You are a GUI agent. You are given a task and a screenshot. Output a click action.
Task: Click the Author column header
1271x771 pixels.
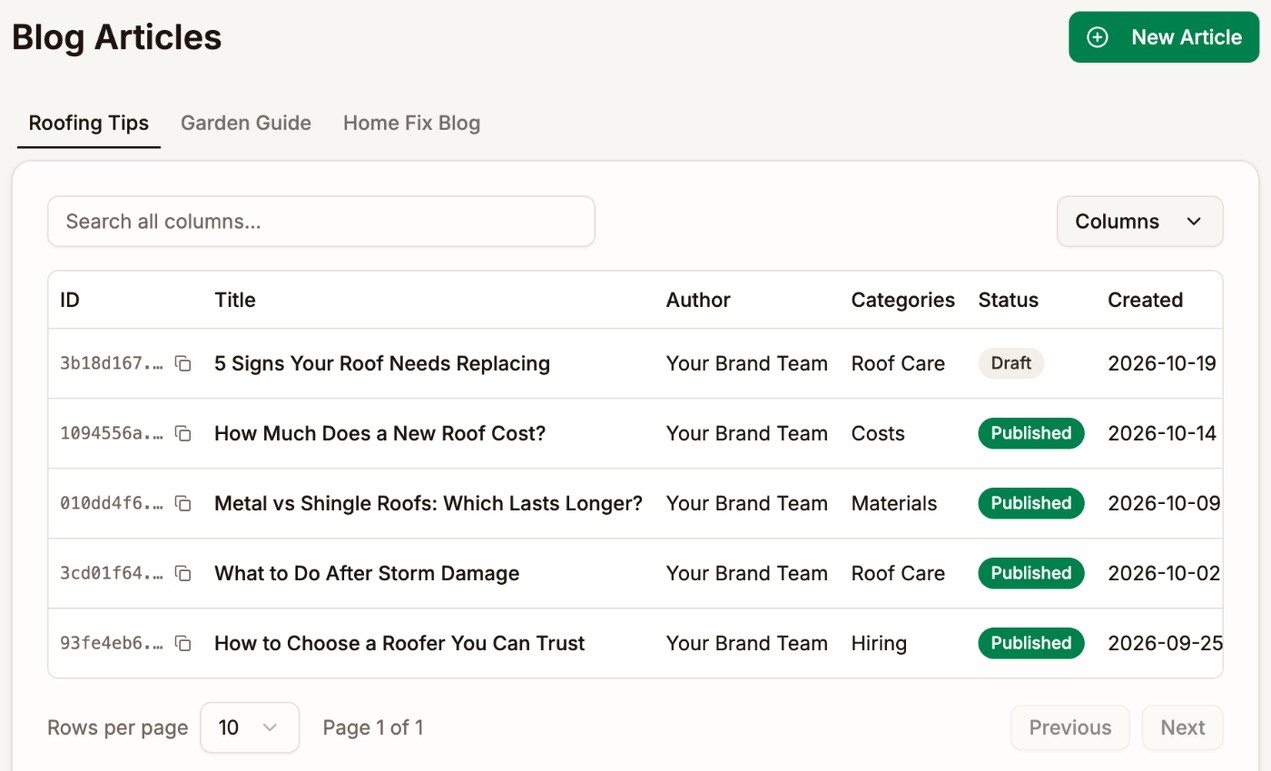click(x=698, y=300)
